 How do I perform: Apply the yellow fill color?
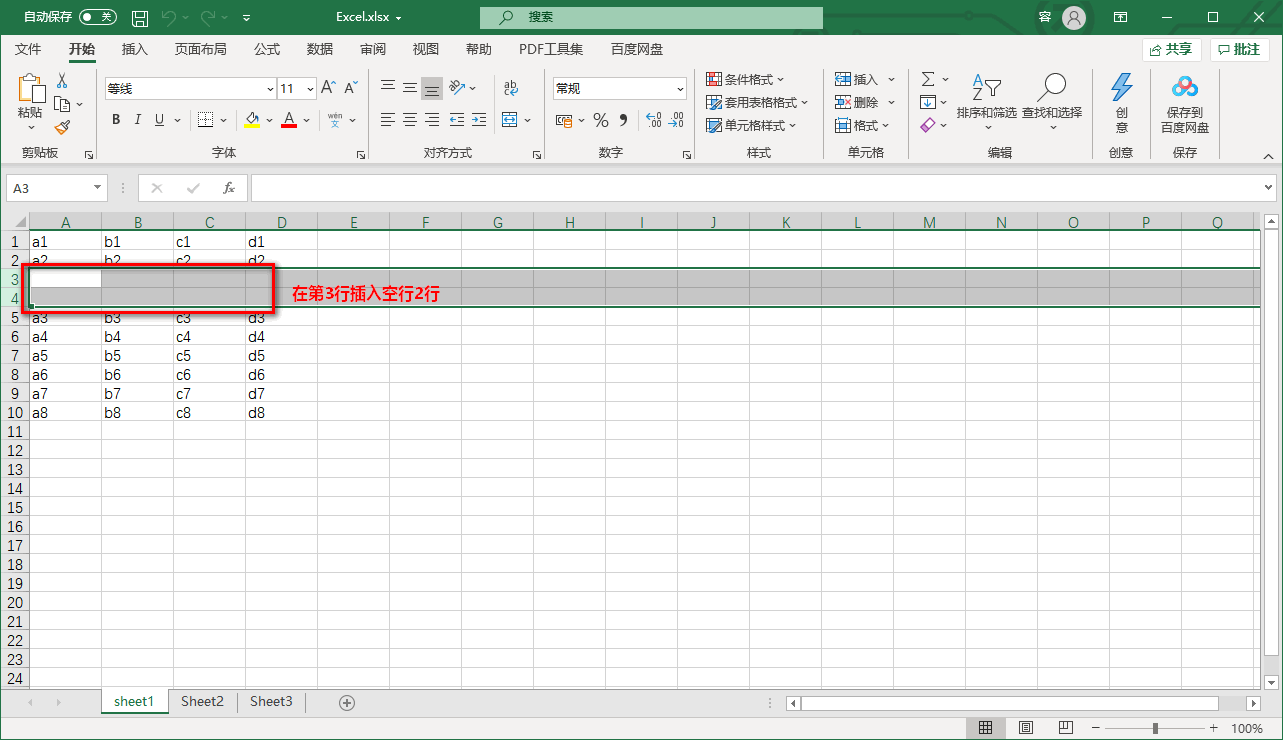(252, 120)
